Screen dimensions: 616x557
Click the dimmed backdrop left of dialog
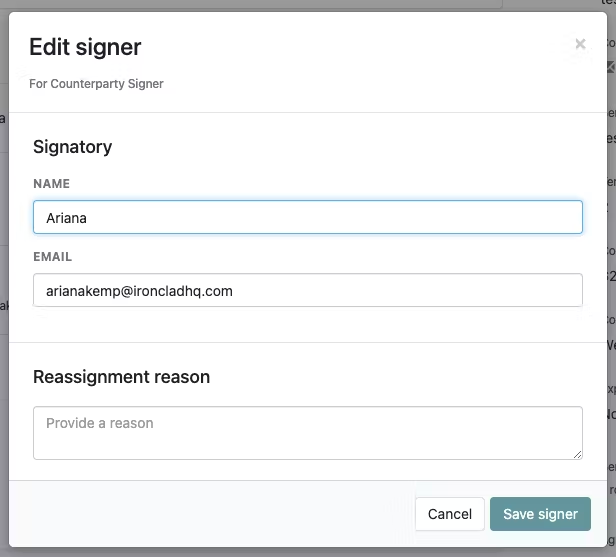(4, 275)
